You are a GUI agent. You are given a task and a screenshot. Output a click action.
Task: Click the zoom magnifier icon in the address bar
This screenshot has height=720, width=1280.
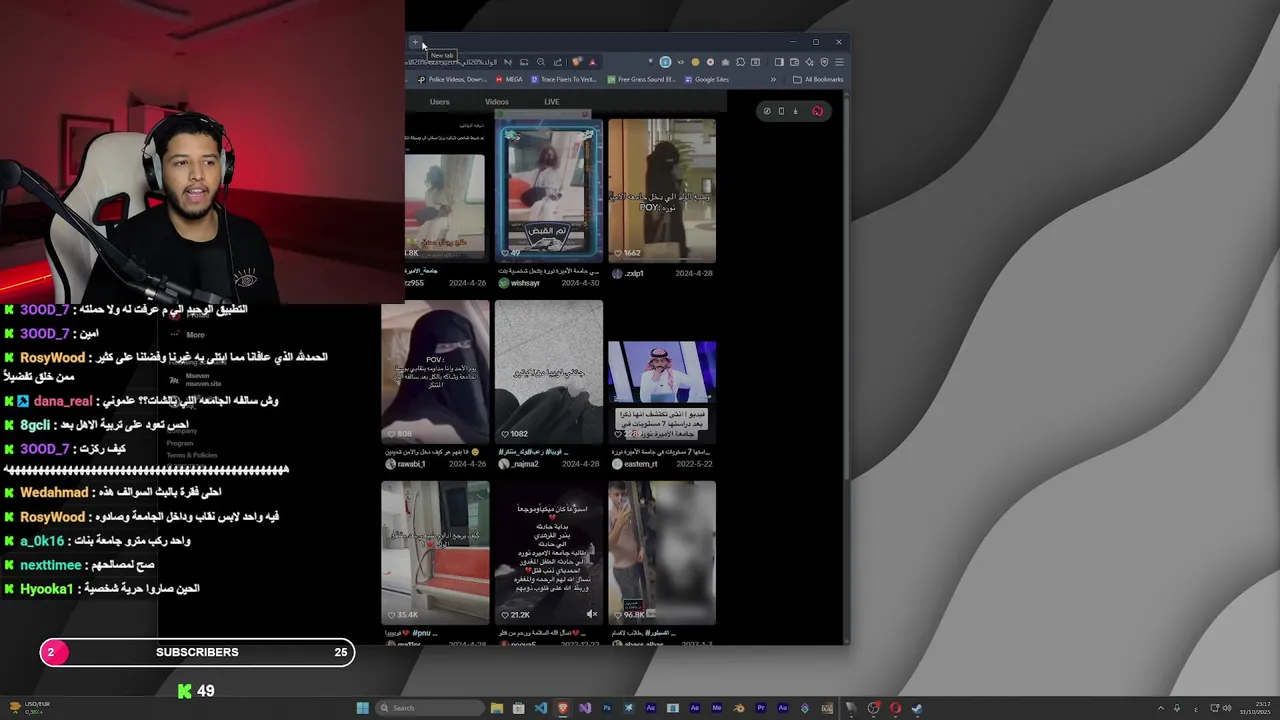541,62
